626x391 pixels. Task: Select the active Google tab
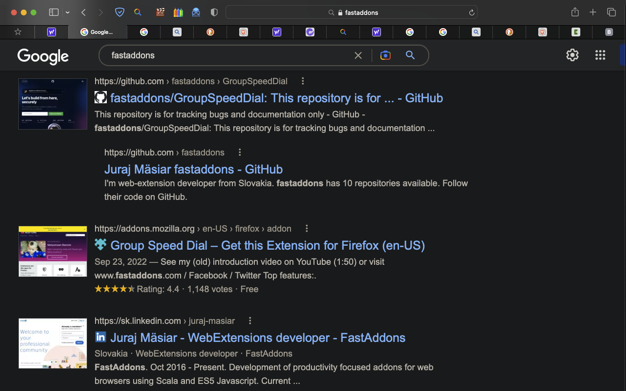point(97,32)
